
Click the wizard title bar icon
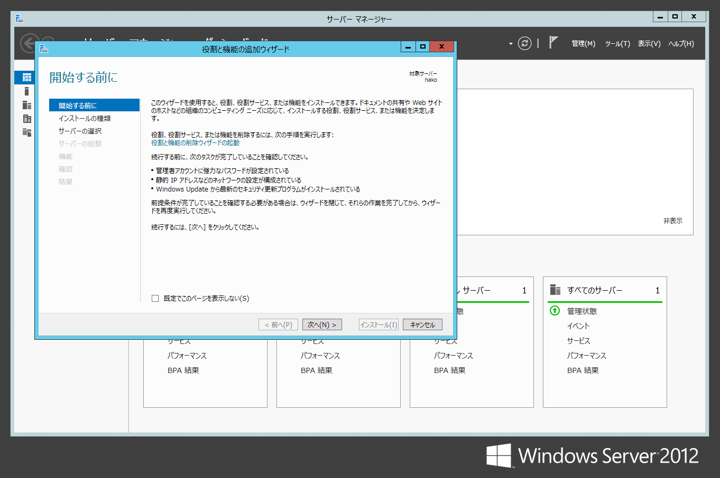pos(44,48)
